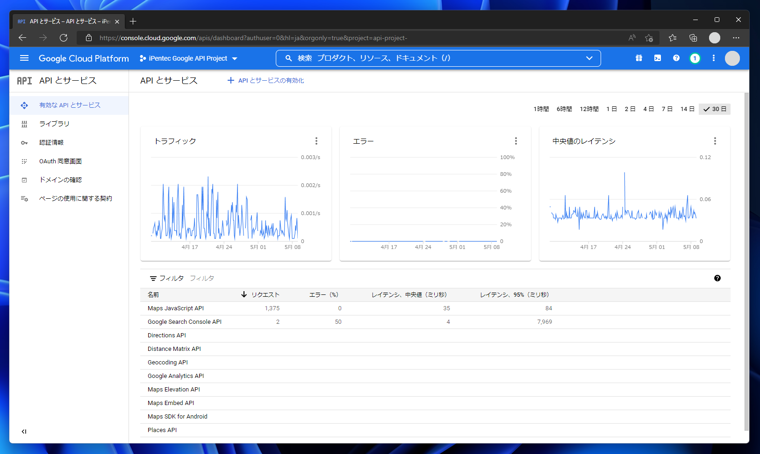The height and width of the screenshot is (454, 760).
Task: Click the OAuth consent screen icon
Action: point(24,161)
